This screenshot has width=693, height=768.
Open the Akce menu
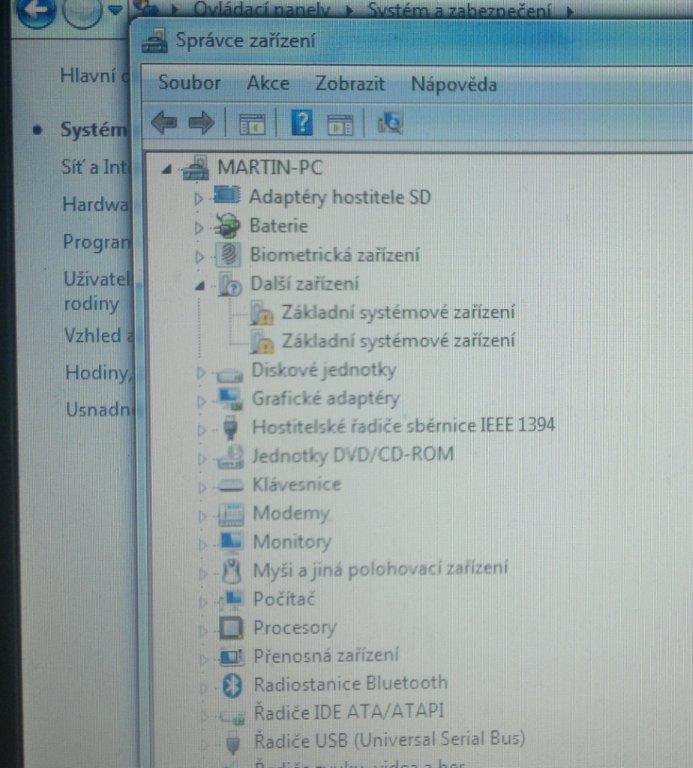(268, 83)
